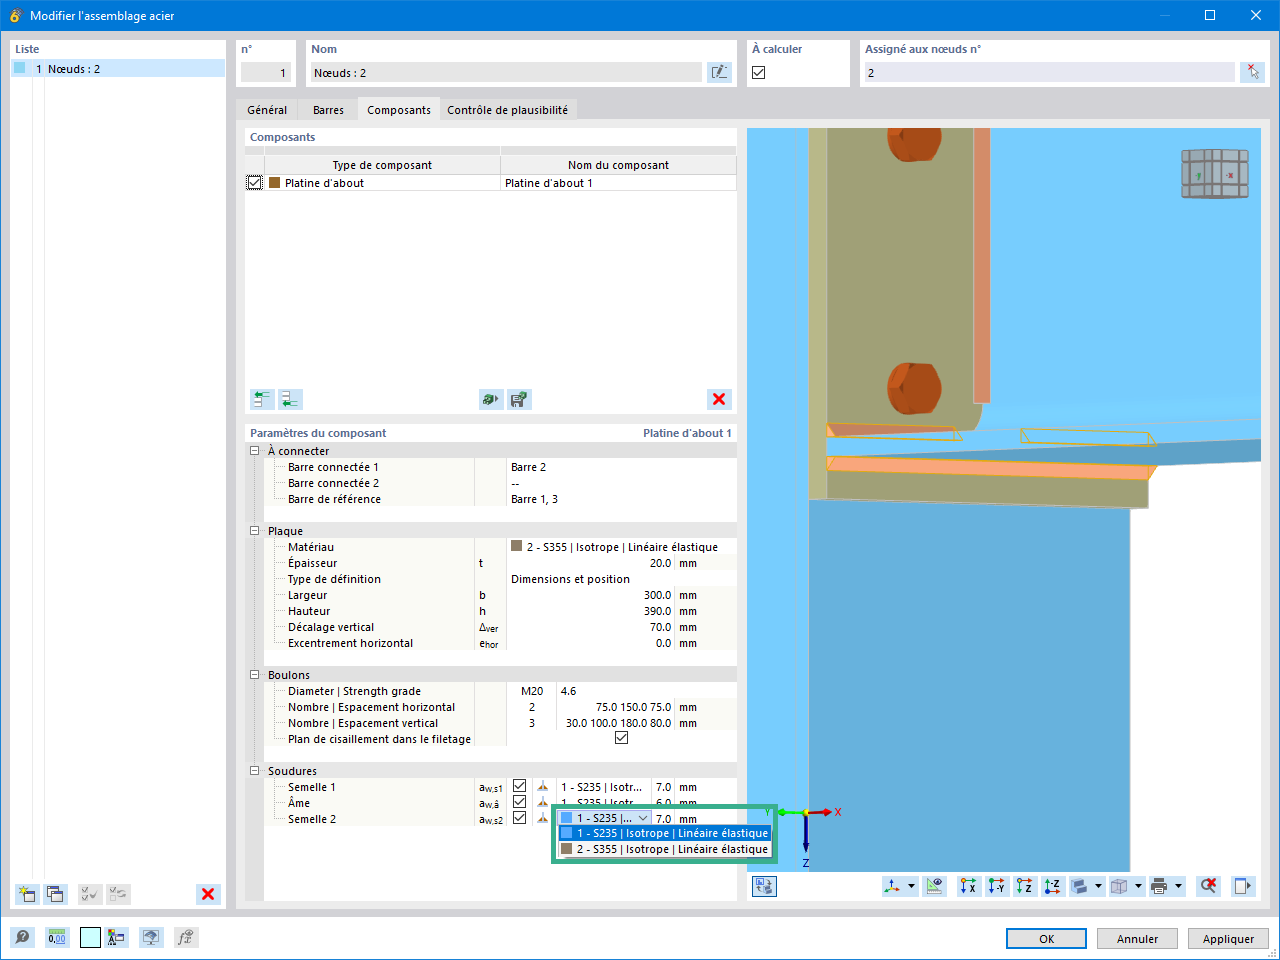Click the Hauteur value 390.0

(657, 611)
